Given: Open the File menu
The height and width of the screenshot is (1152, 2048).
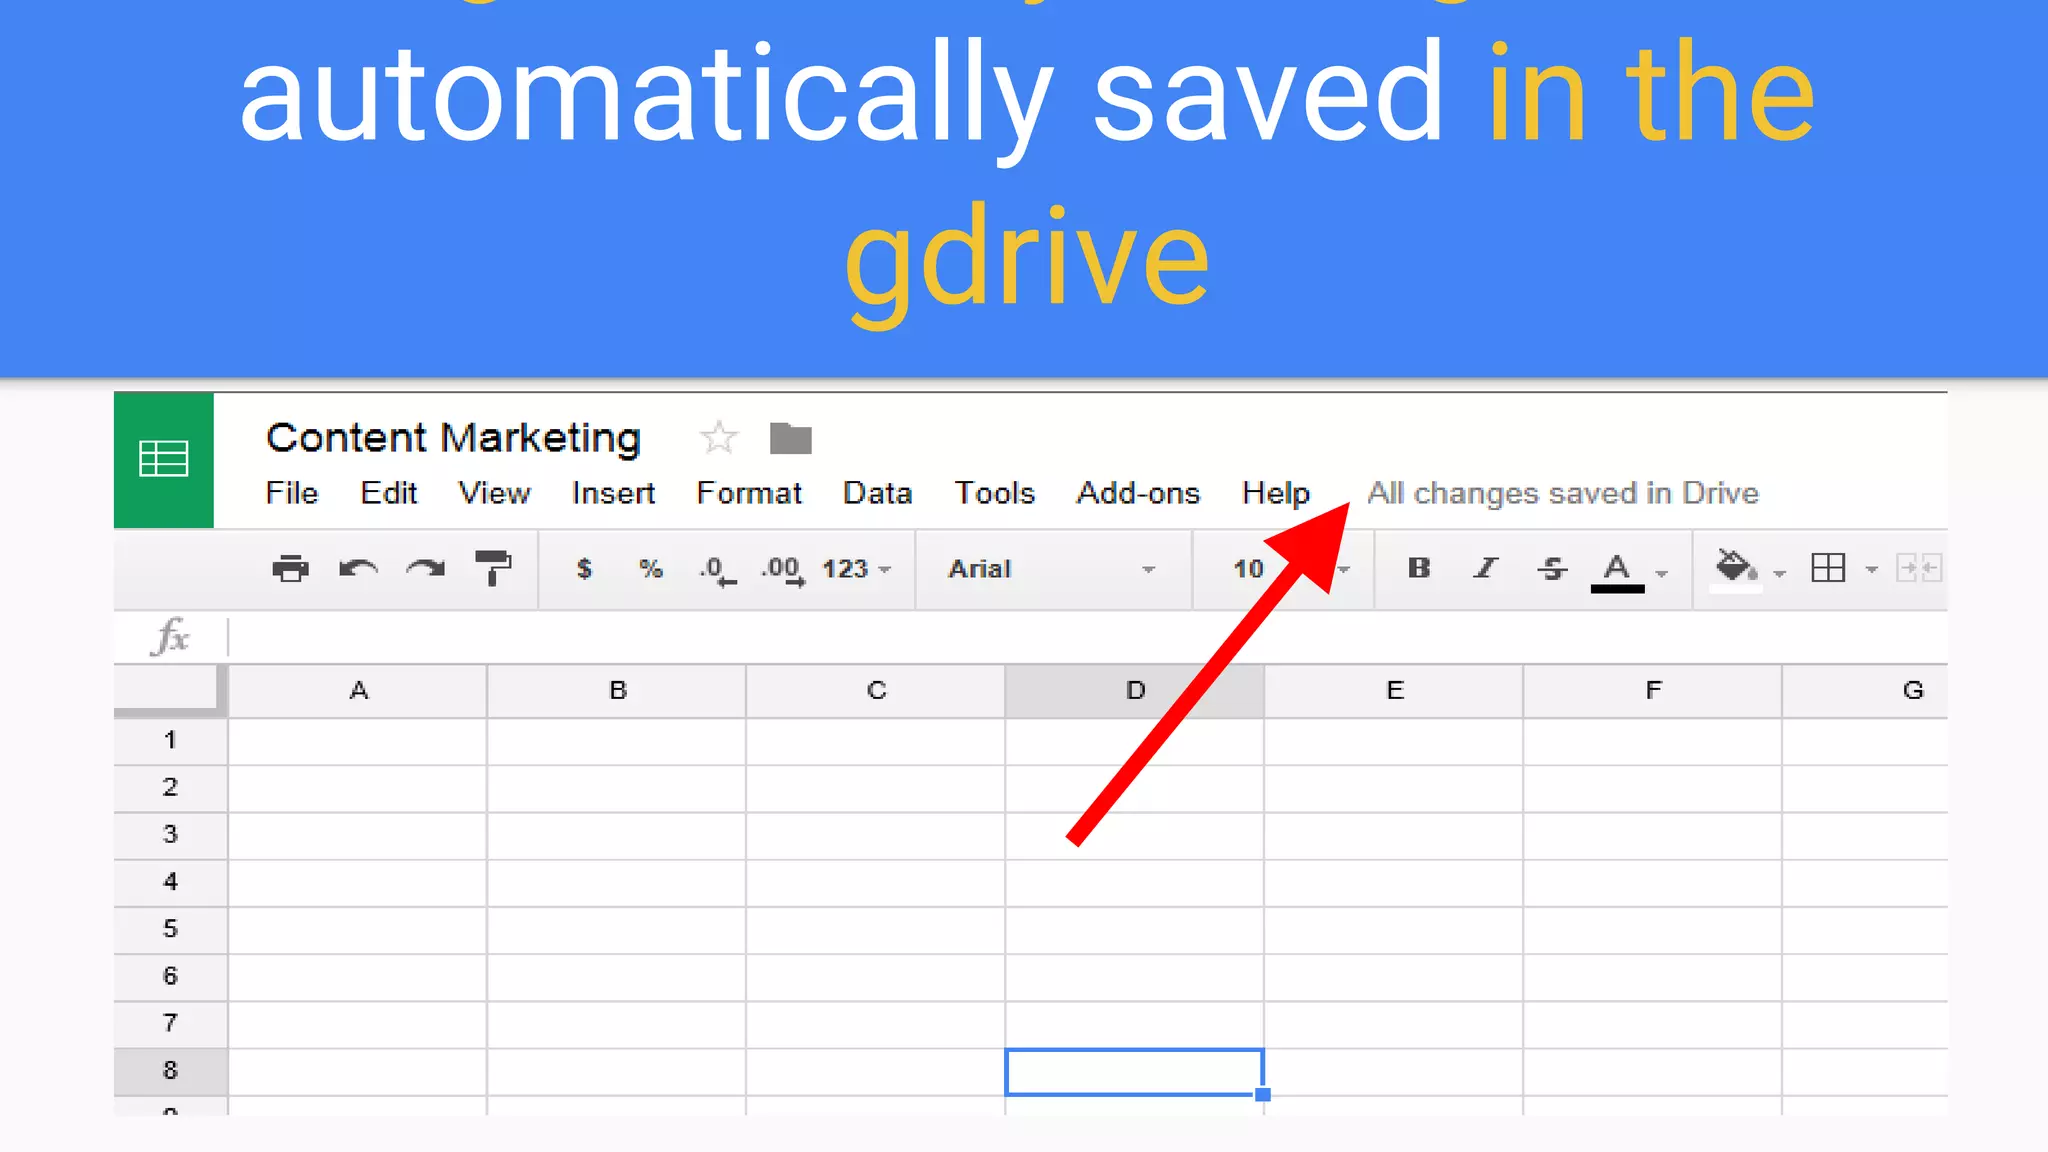Looking at the screenshot, I should coord(292,493).
